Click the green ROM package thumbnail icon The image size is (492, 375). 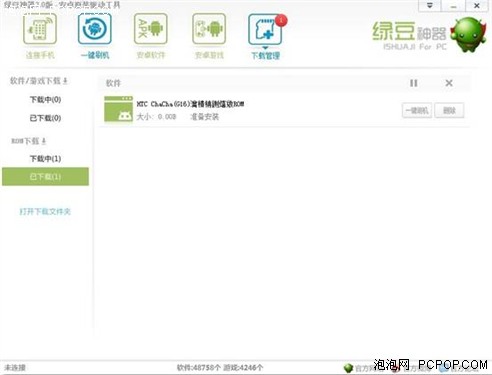point(118,109)
